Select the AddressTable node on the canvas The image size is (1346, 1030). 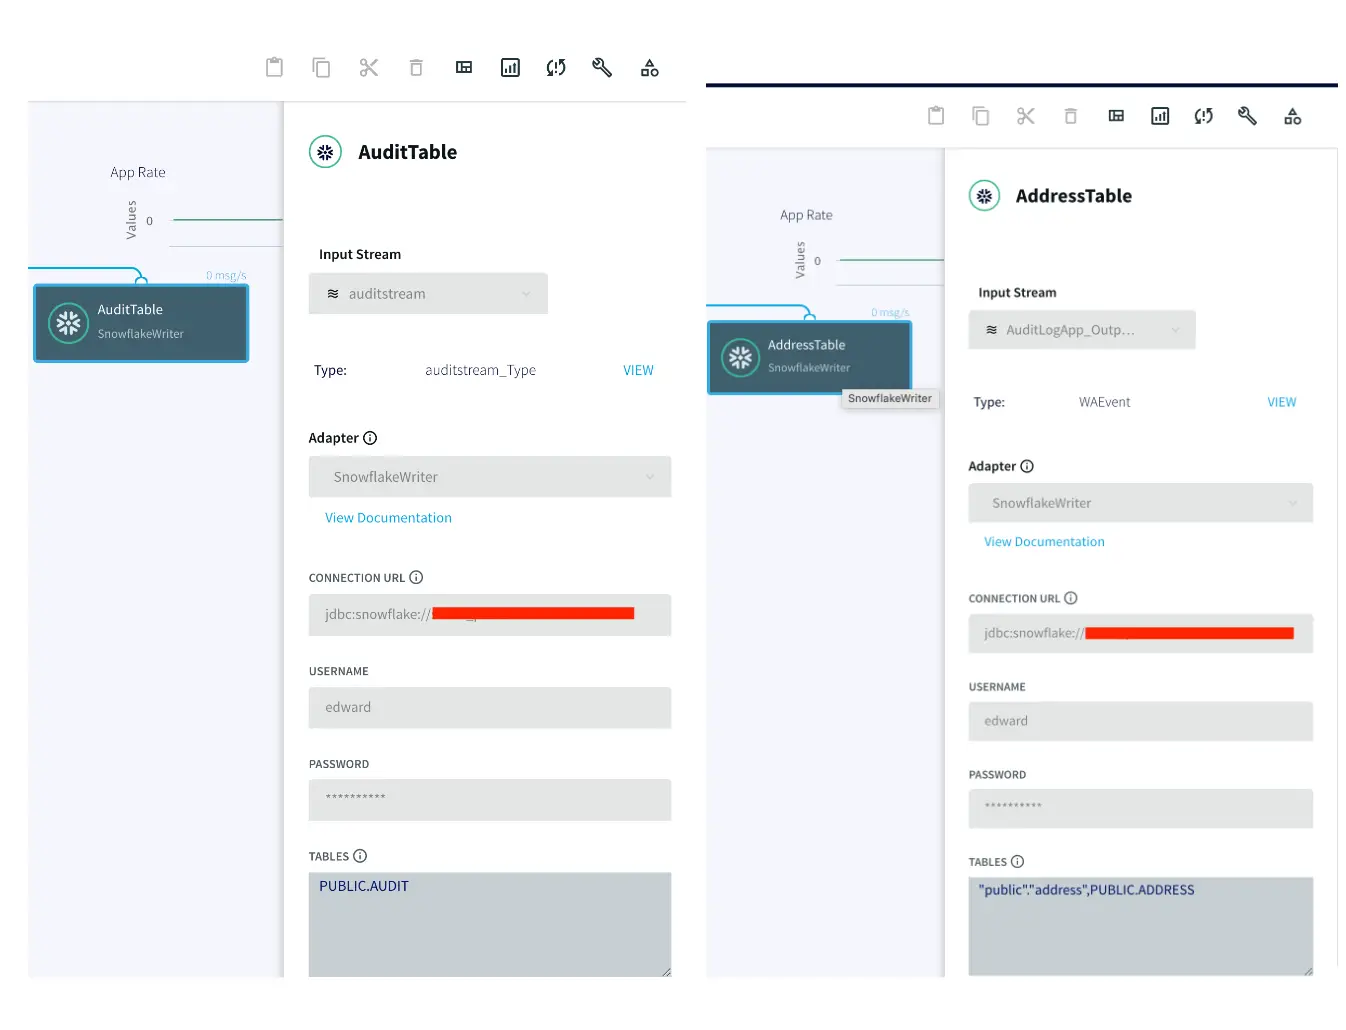coord(809,356)
